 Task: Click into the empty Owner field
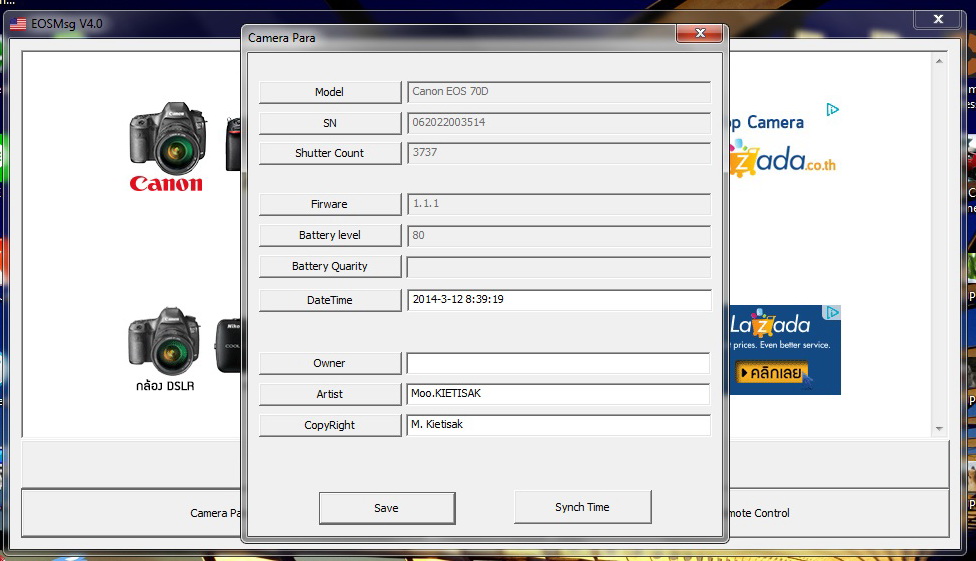[x=558, y=363]
